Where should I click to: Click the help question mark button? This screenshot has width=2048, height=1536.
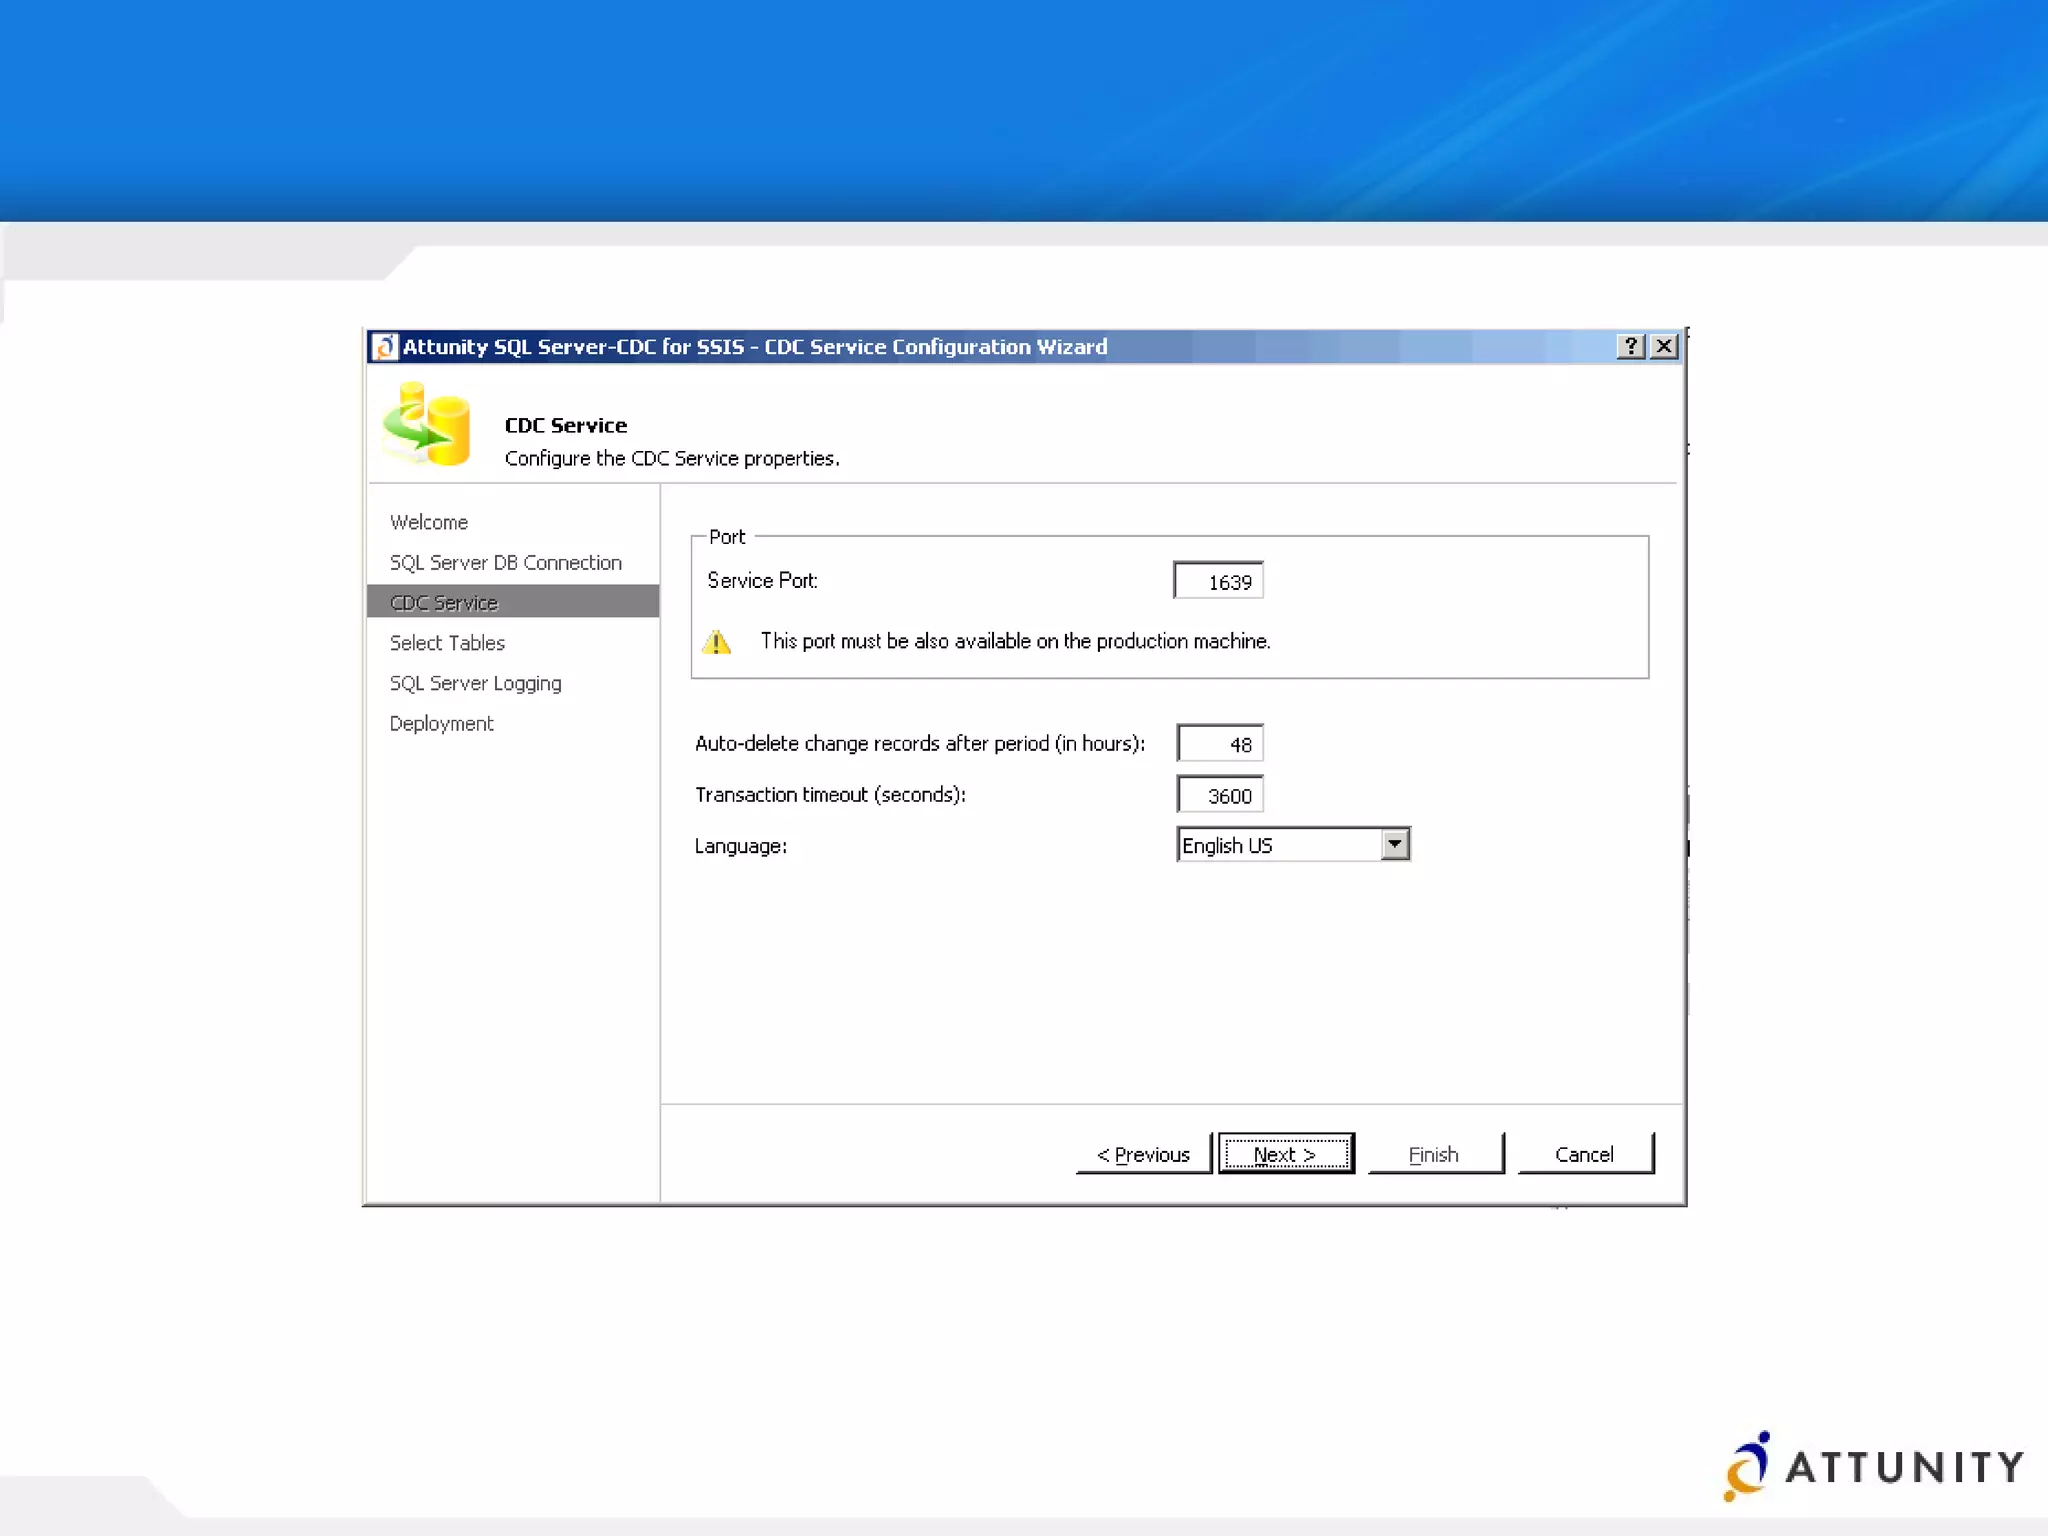click(x=1630, y=346)
